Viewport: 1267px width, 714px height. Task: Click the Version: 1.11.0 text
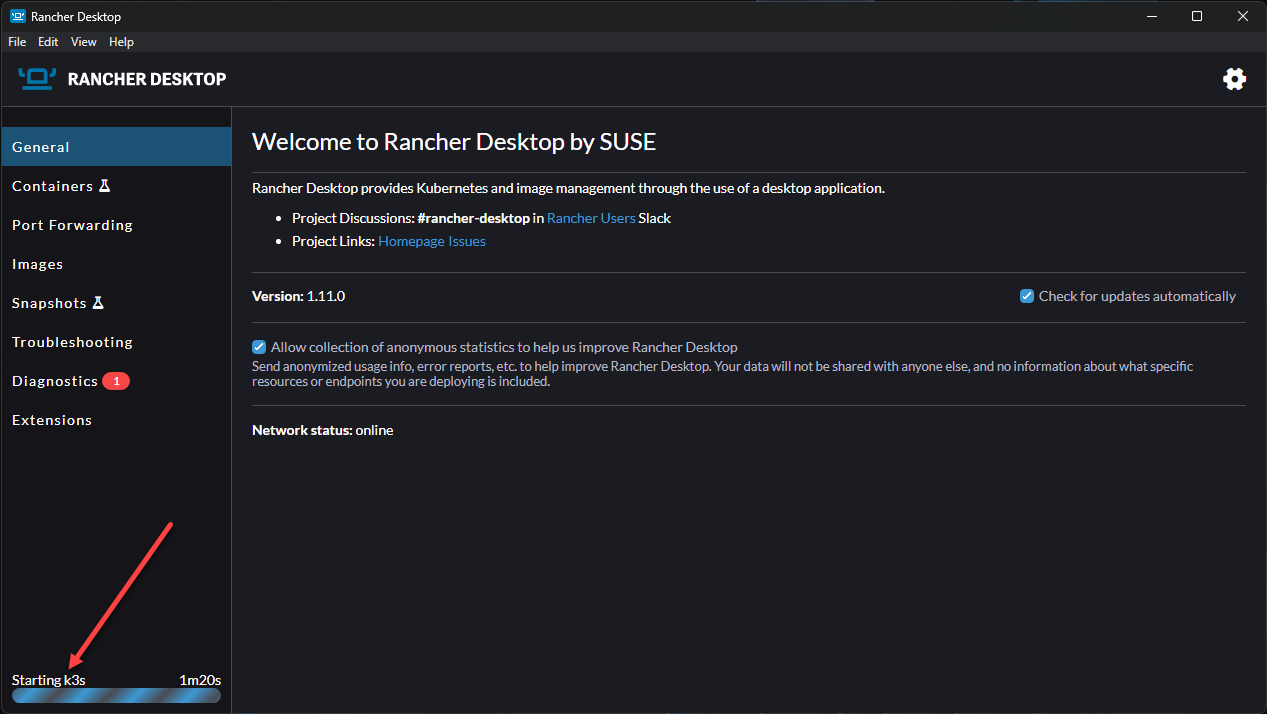coord(298,296)
